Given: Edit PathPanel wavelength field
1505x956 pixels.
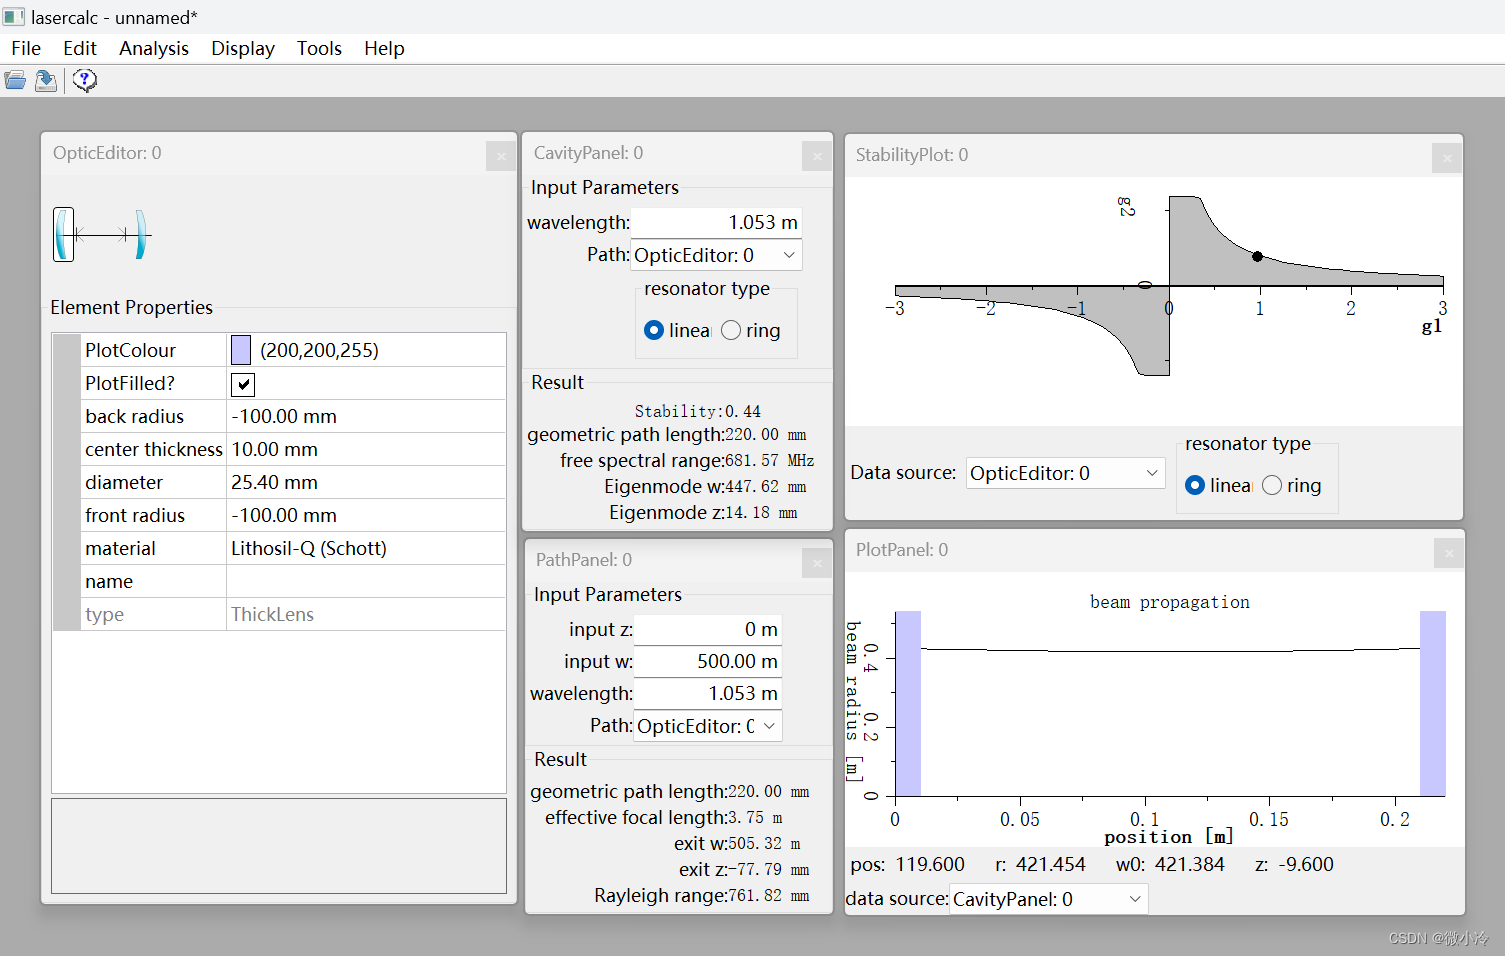Looking at the screenshot, I should pyautogui.click(x=708, y=693).
